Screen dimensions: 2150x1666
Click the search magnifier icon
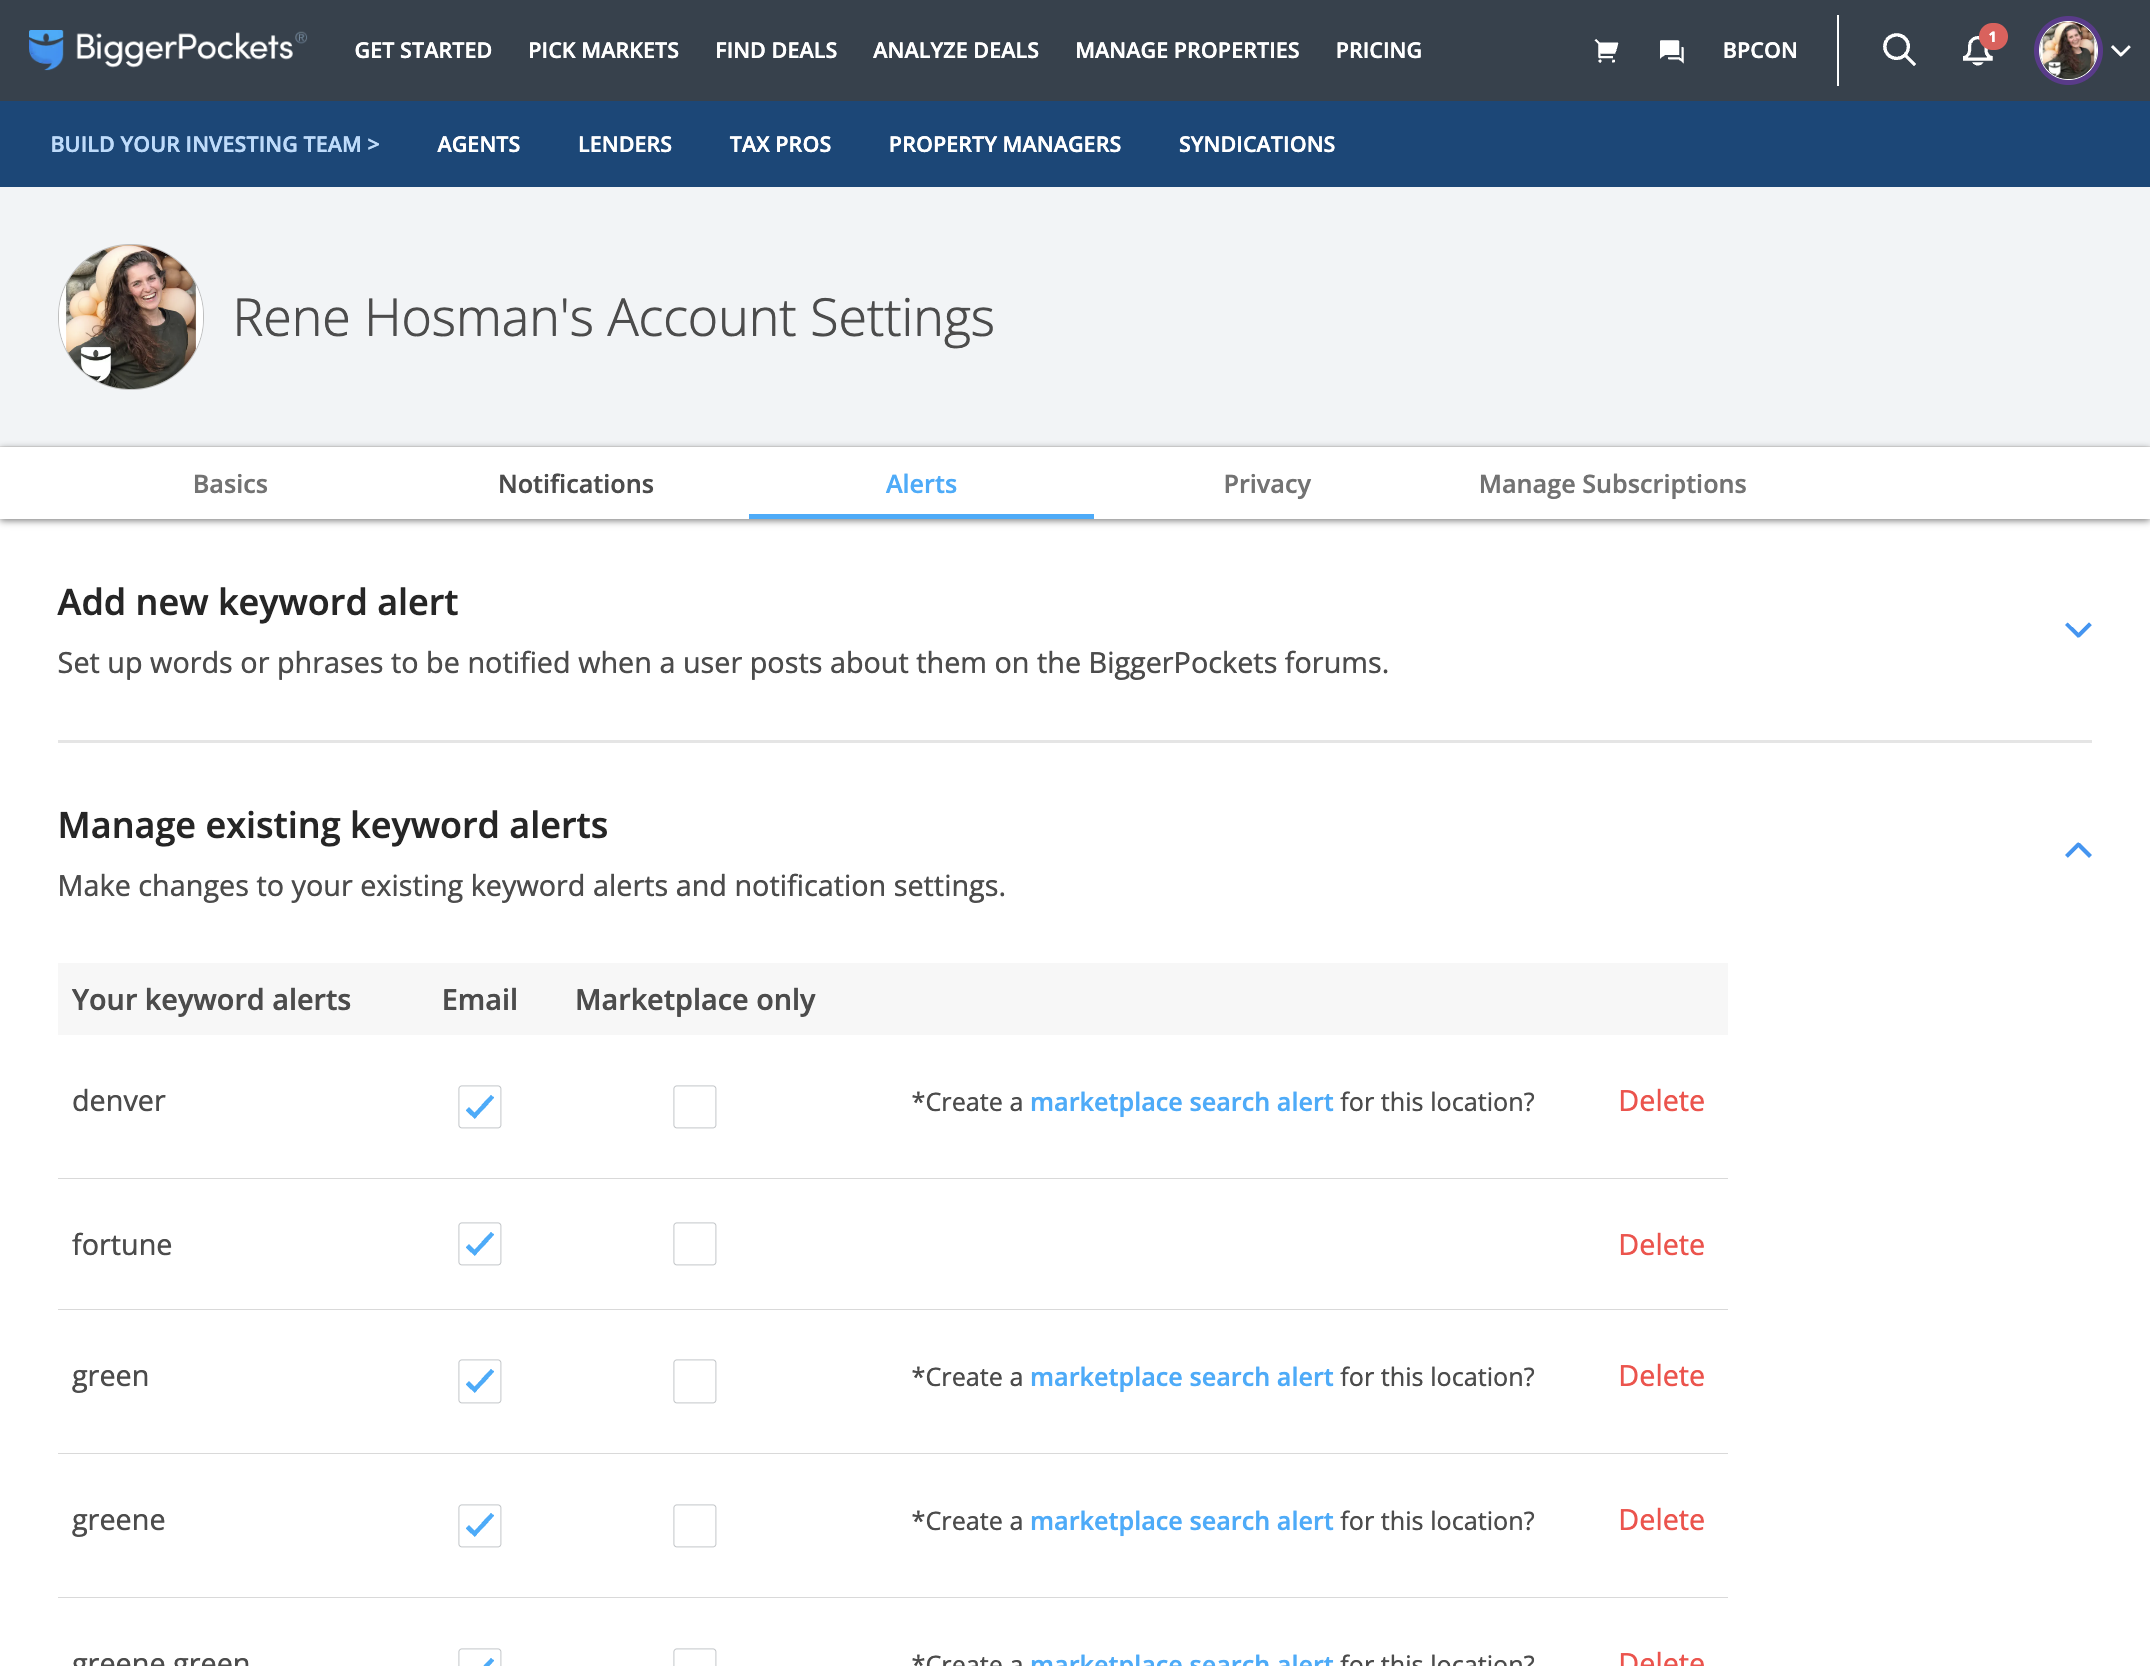point(1898,50)
